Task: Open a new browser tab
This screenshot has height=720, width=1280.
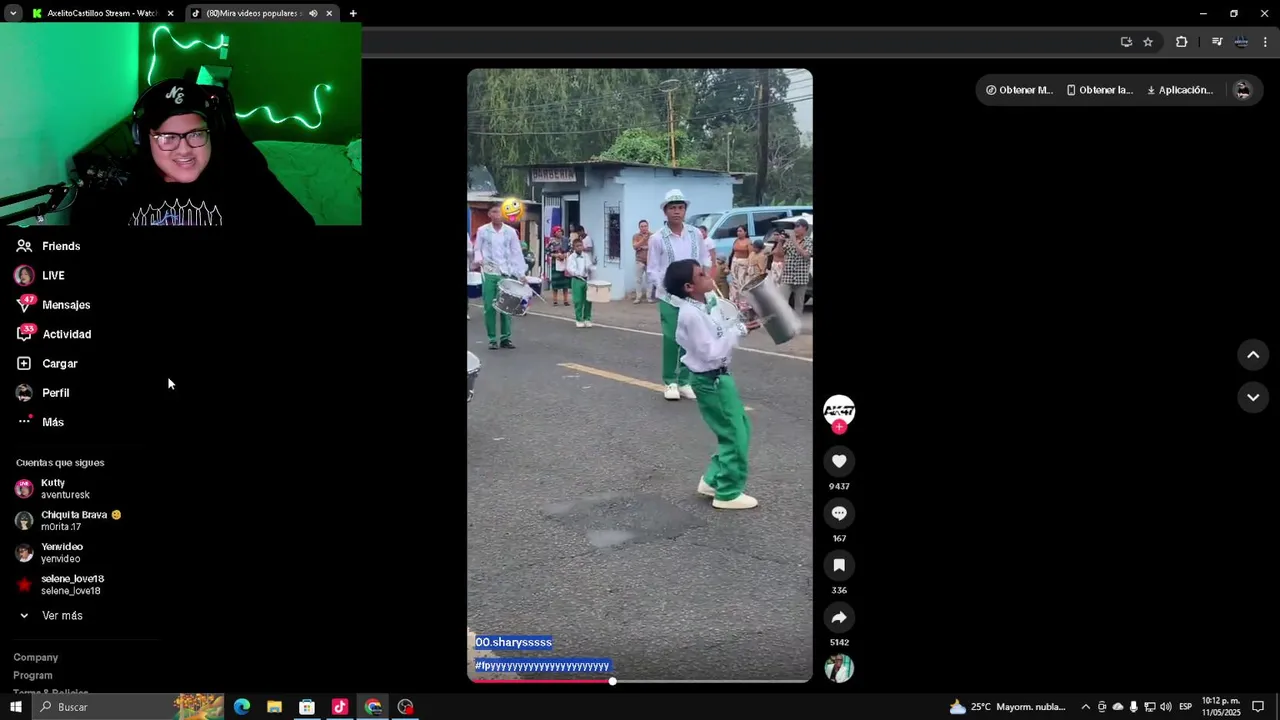Action: pyautogui.click(x=353, y=13)
